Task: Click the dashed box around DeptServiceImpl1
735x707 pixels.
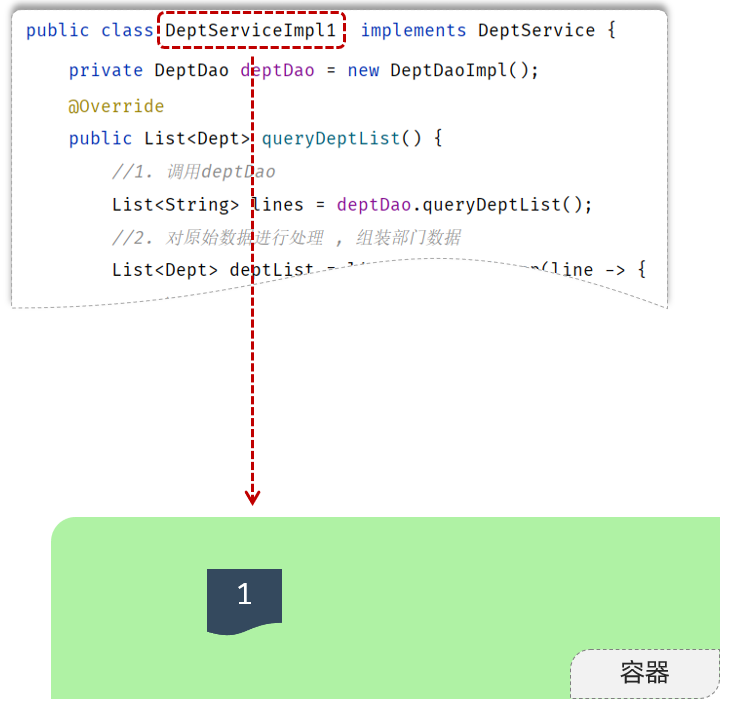Action: [x=252, y=30]
